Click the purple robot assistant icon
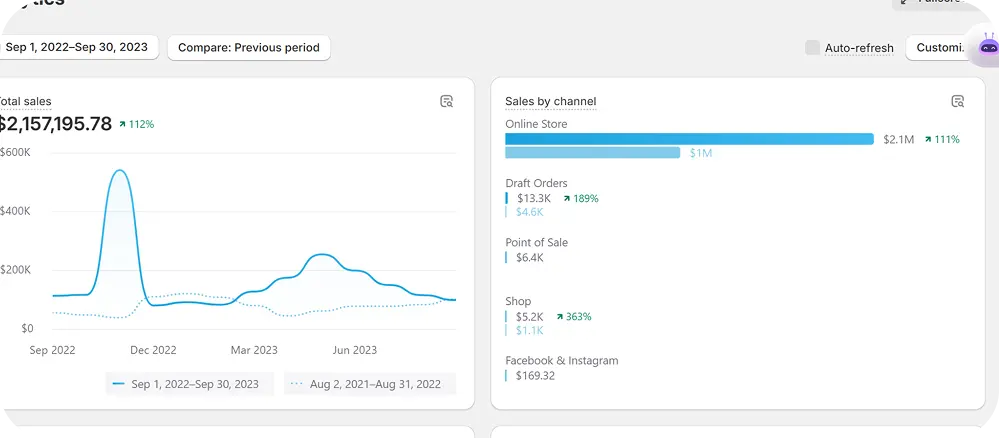Image resolution: width=999 pixels, height=438 pixels. pos(988,46)
